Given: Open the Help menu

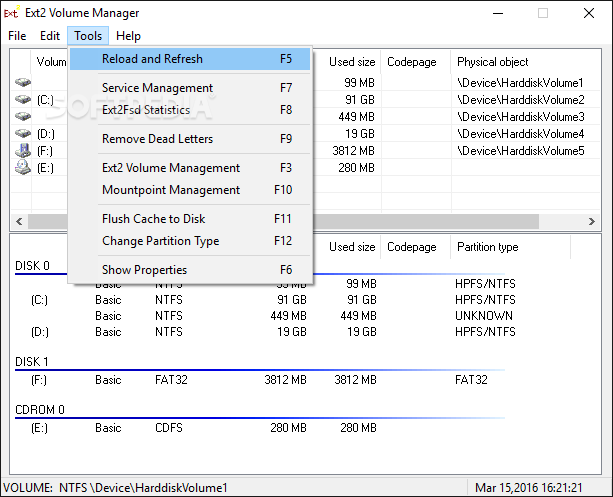Looking at the screenshot, I should [x=128, y=36].
